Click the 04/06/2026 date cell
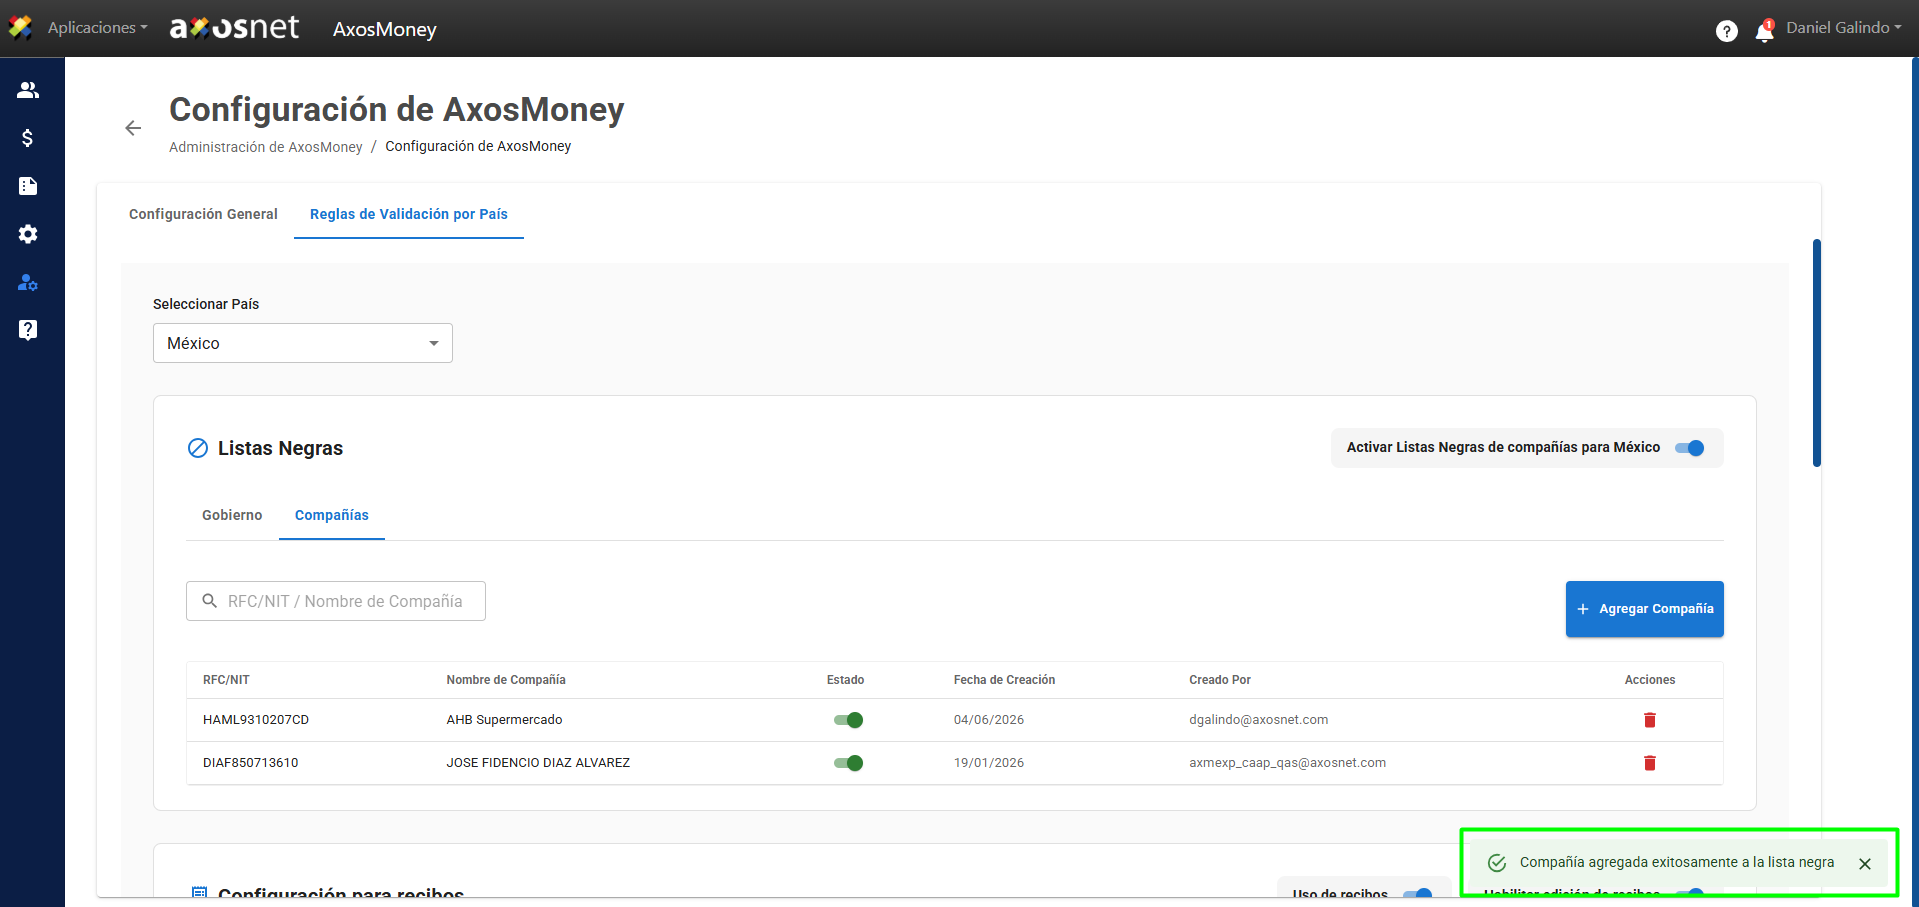The width and height of the screenshot is (1919, 907). [989, 720]
